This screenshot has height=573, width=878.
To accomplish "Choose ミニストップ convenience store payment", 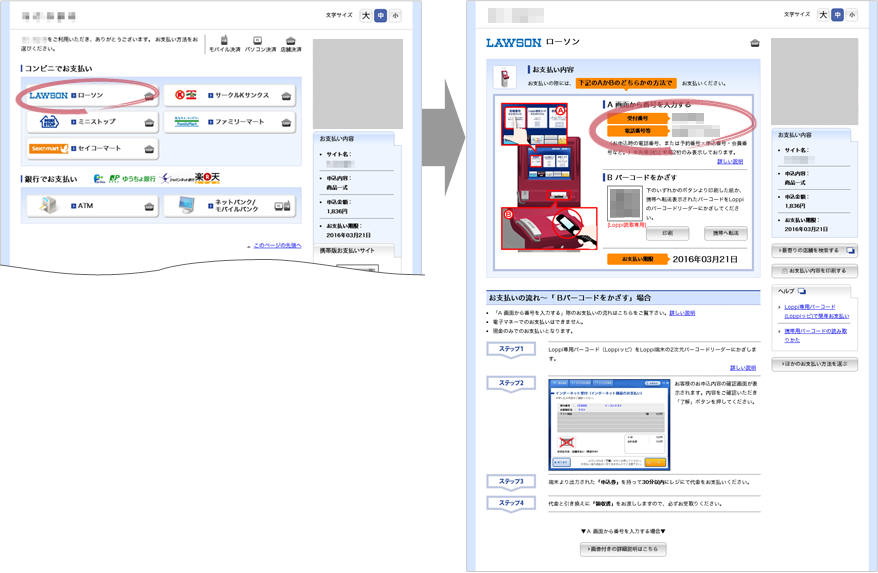I will (x=92, y=122).
